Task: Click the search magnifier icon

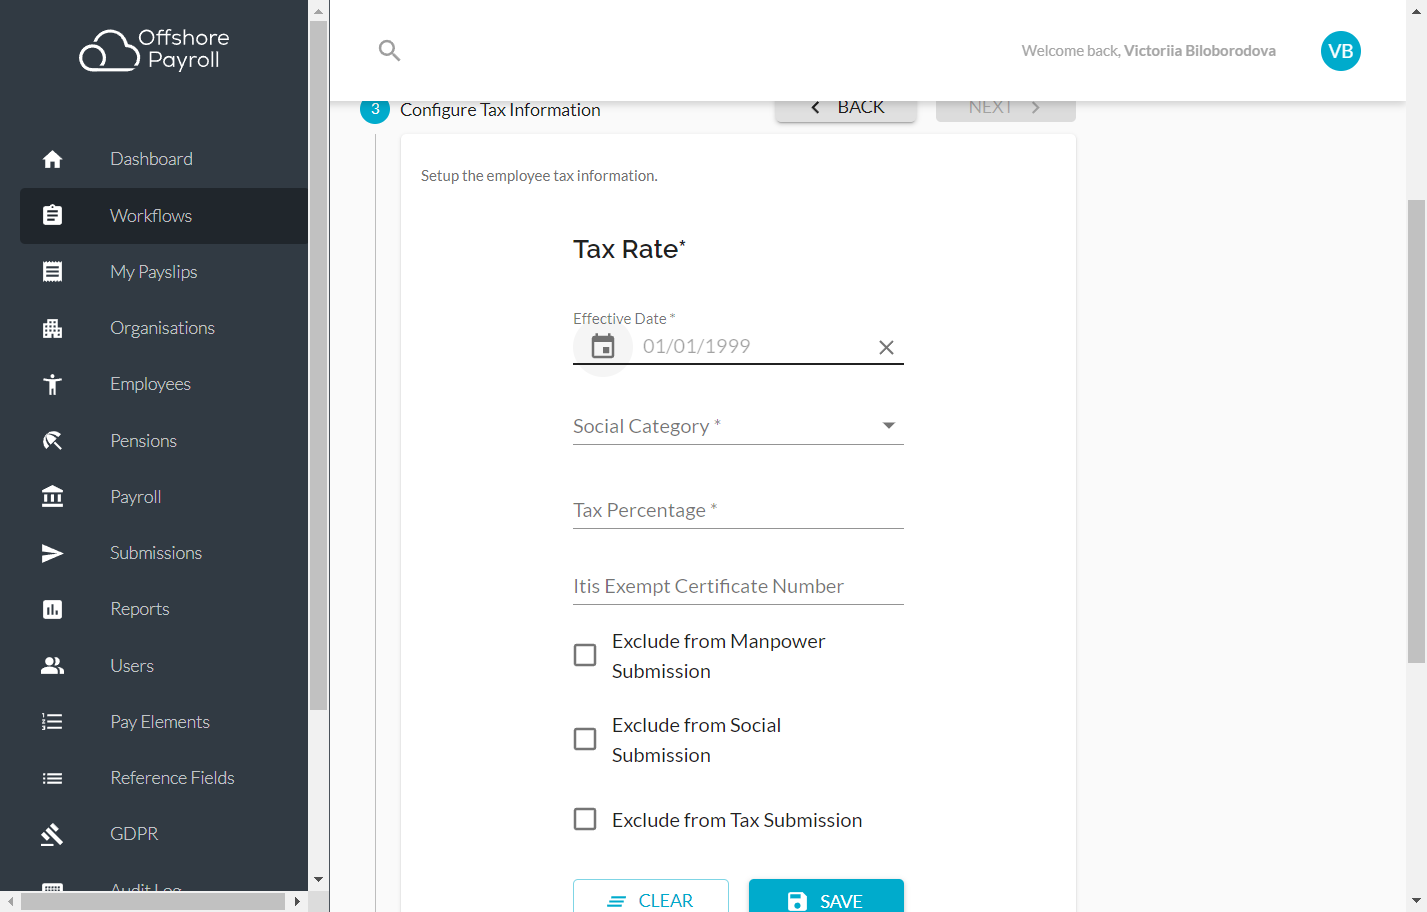Action: pos(390,50)
